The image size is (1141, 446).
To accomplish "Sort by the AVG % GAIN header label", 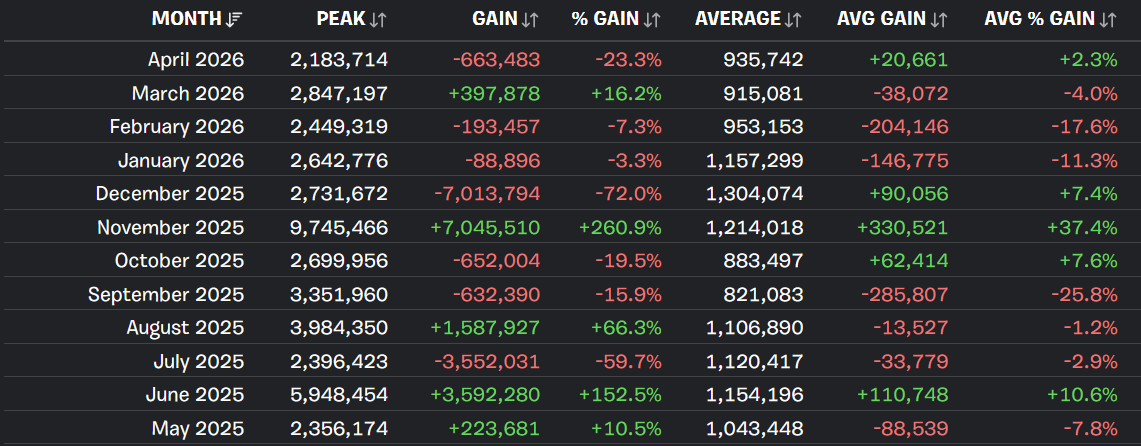I will [x=1040, y=20].
